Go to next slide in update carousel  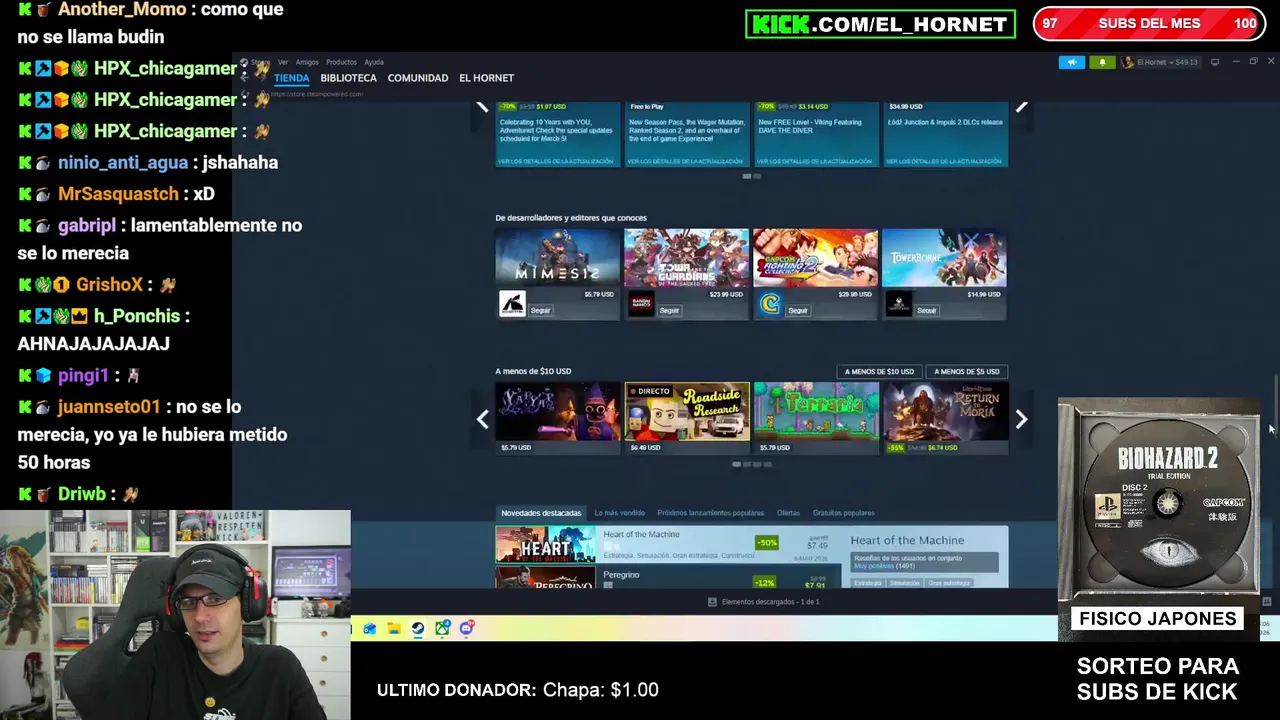point(1021,106)
